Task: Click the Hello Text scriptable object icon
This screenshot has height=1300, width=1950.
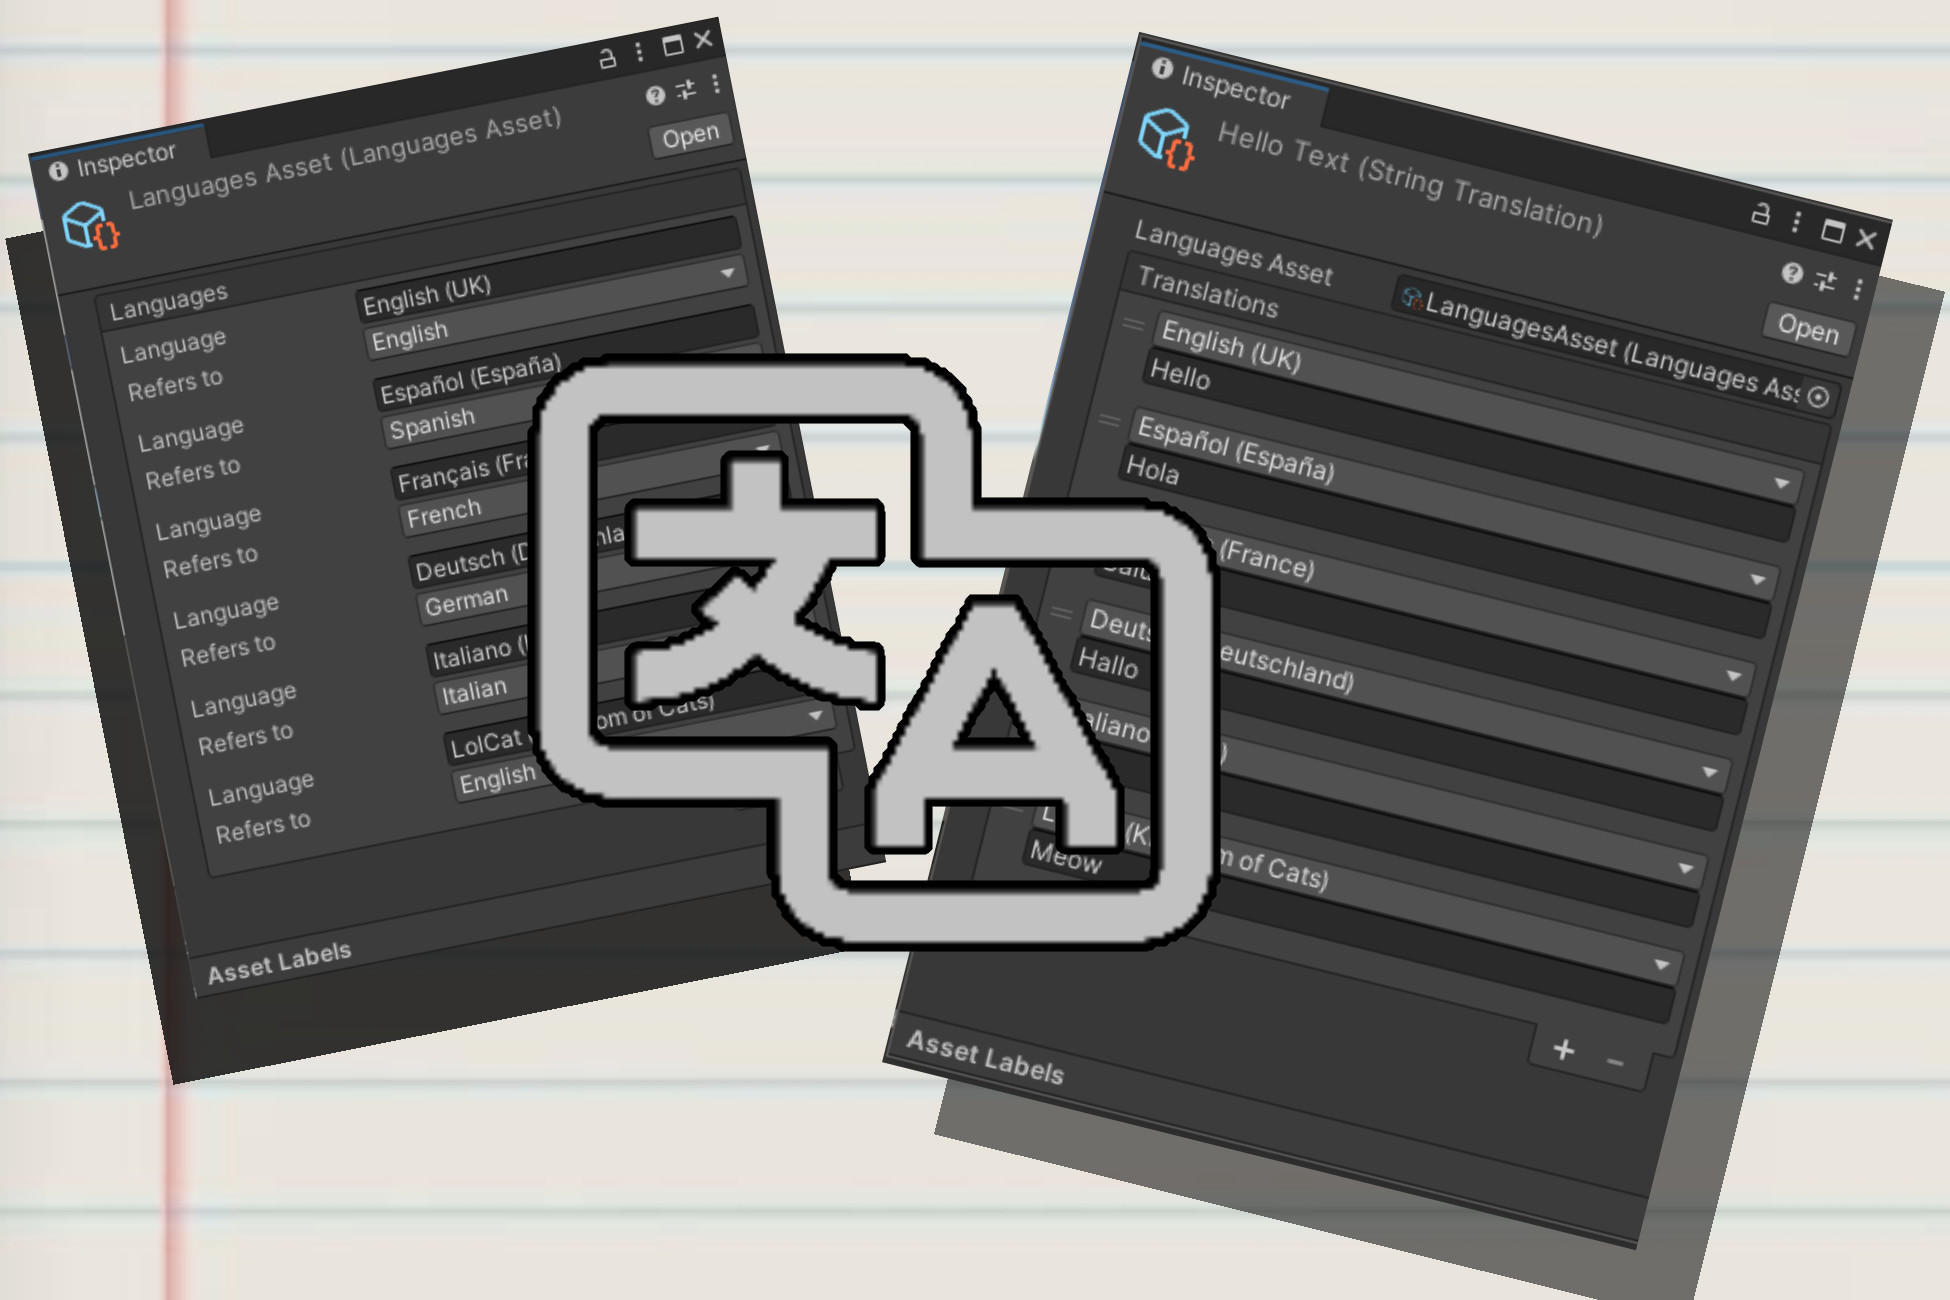Action: pos(1167,139)
